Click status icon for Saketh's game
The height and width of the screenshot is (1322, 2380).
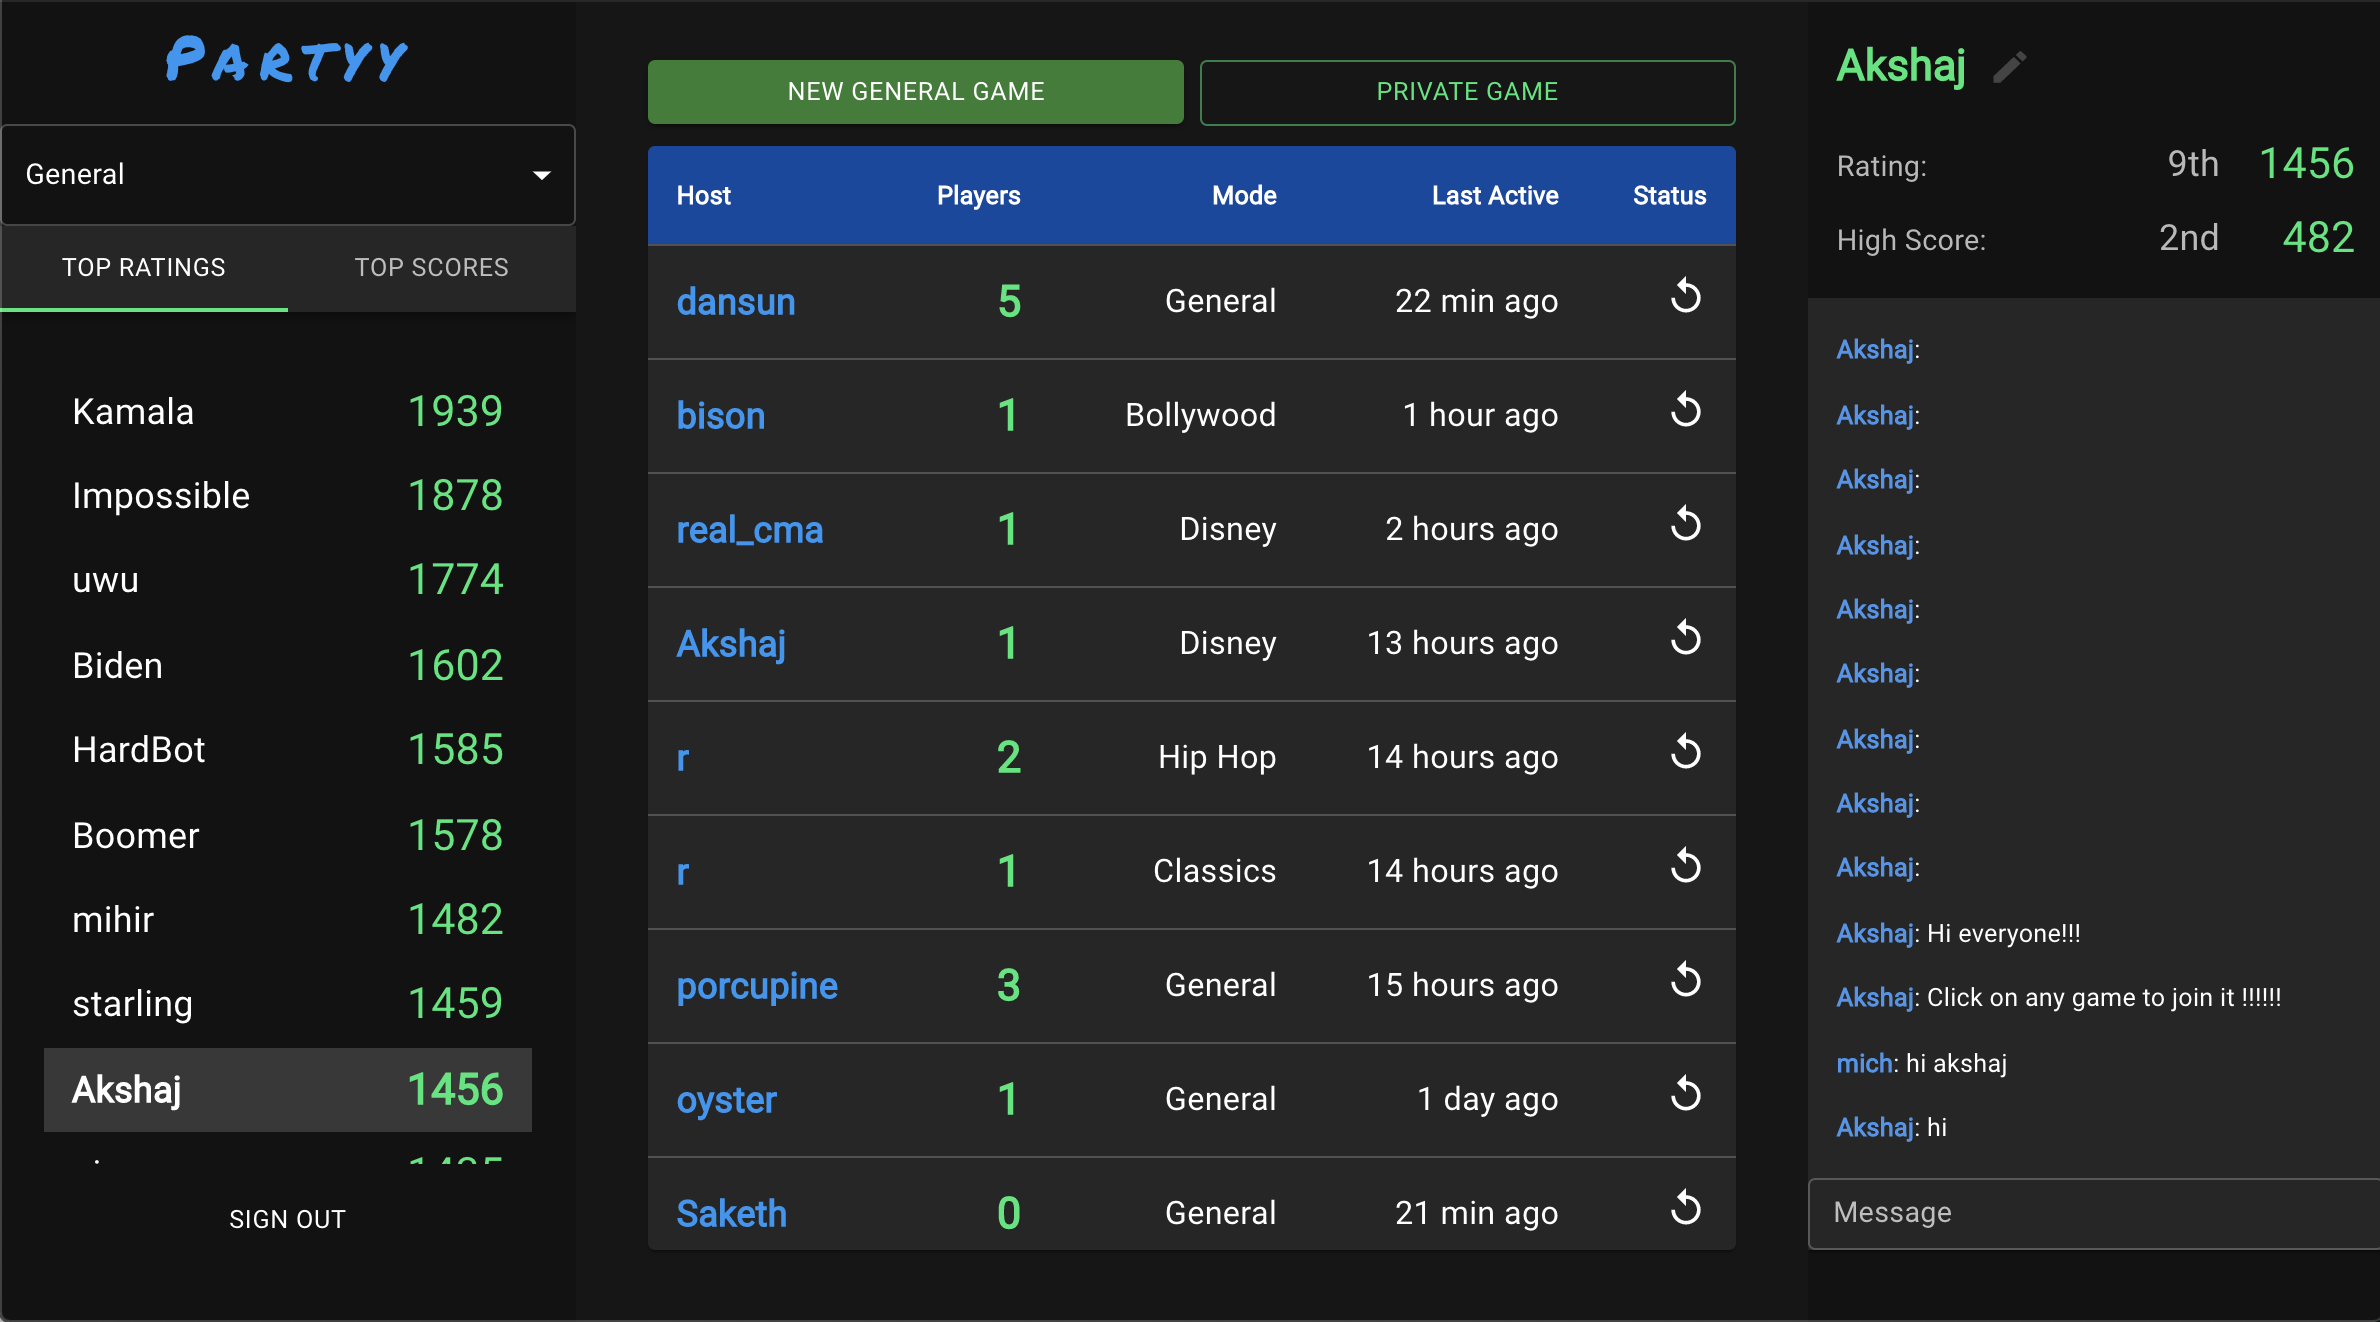click(x=1685, y=1209)
